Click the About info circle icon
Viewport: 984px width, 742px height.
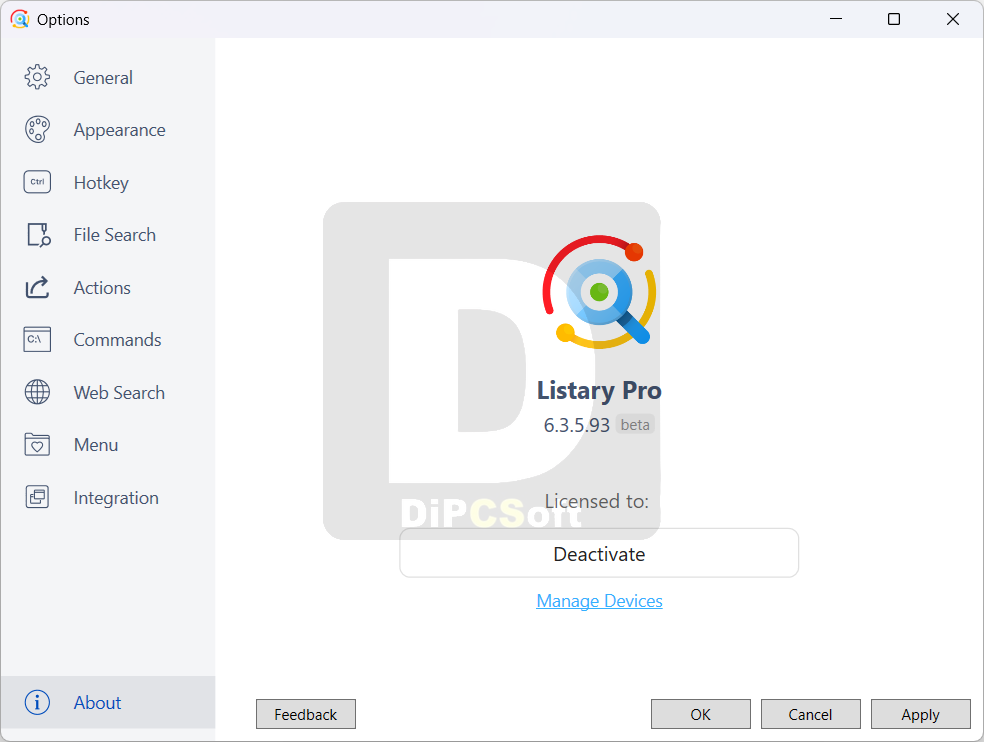(x=37, y=702)
